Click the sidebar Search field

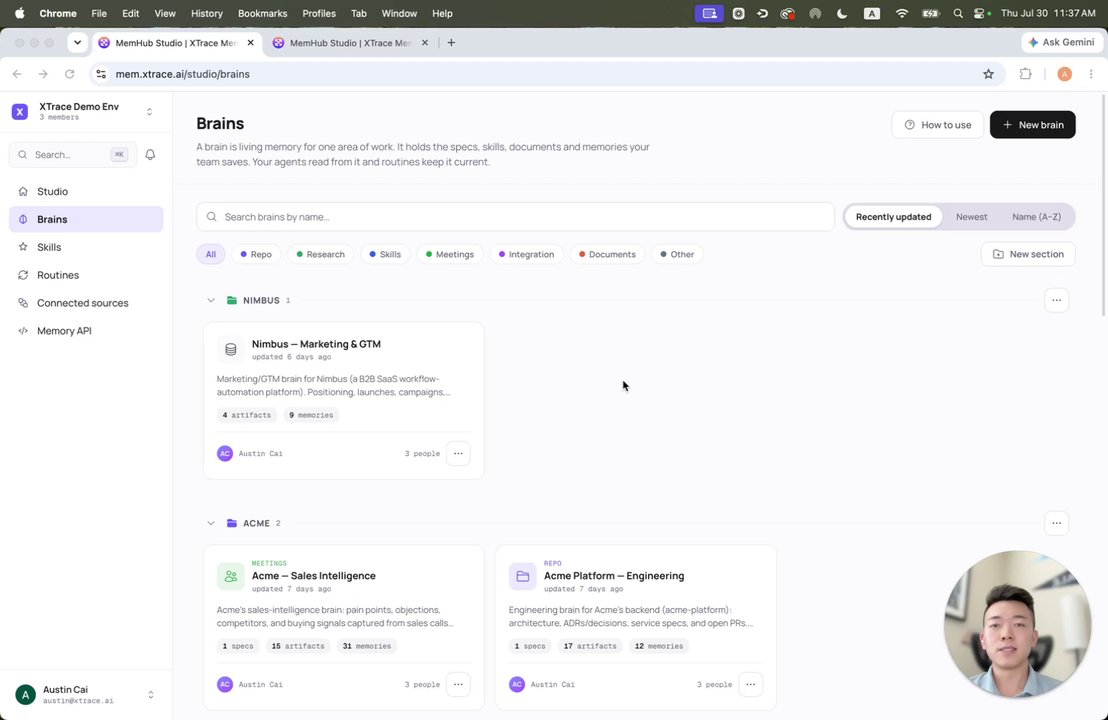pos(73,155)
